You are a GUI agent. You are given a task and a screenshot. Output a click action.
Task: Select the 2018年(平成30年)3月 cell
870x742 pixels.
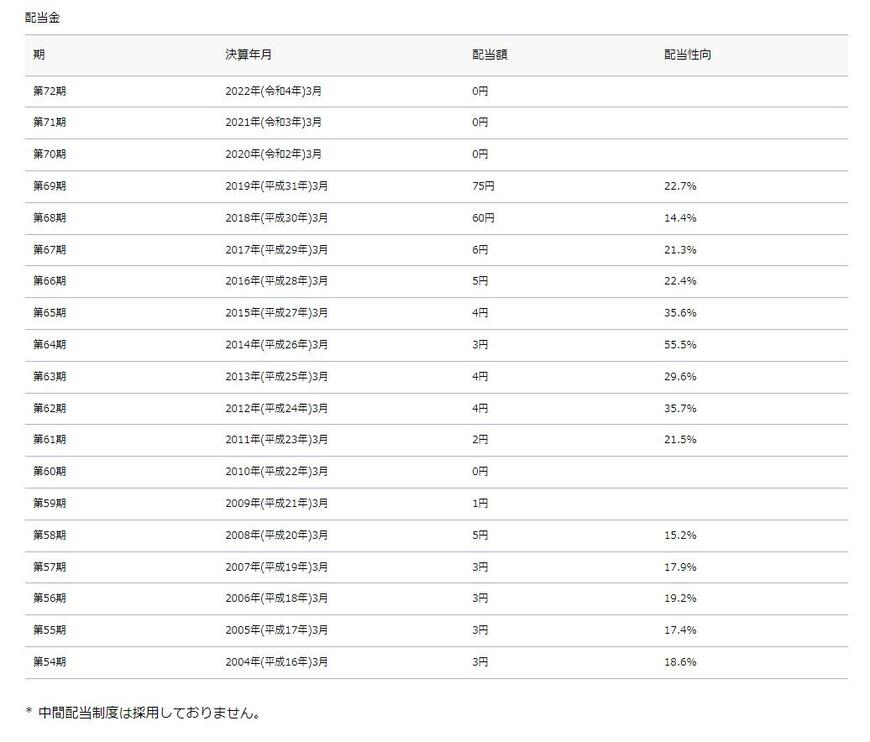276,218
